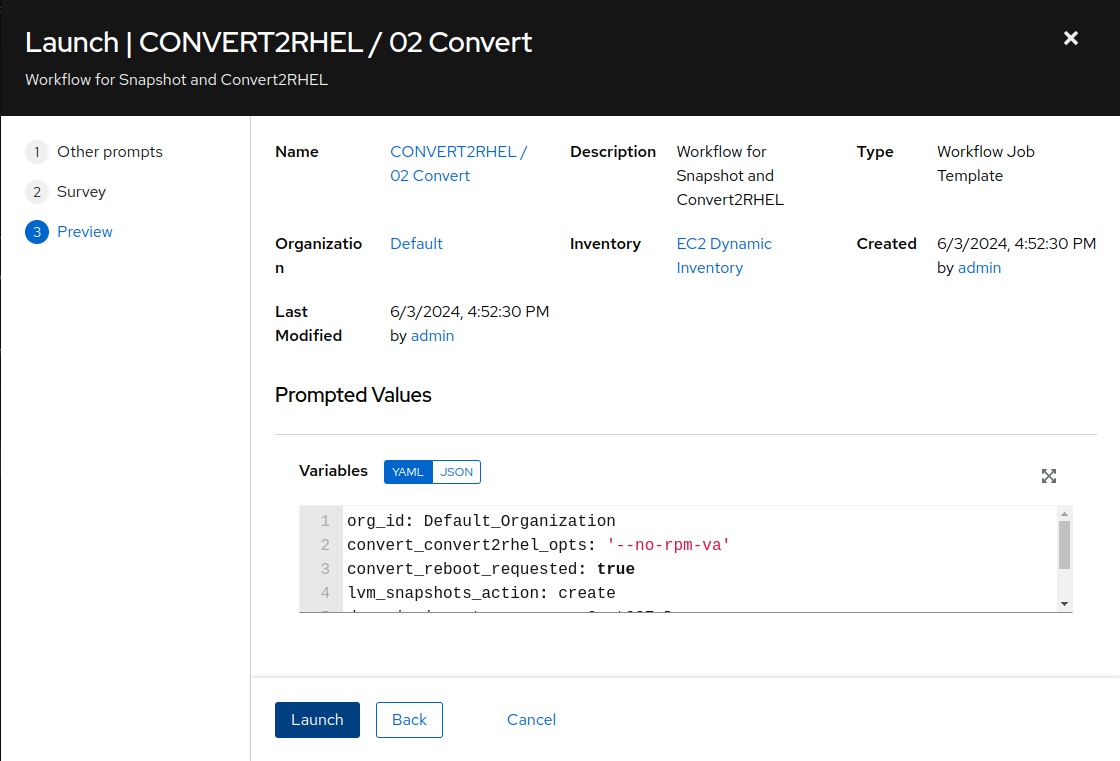Switch variables view to JSON

pos(456,472)
